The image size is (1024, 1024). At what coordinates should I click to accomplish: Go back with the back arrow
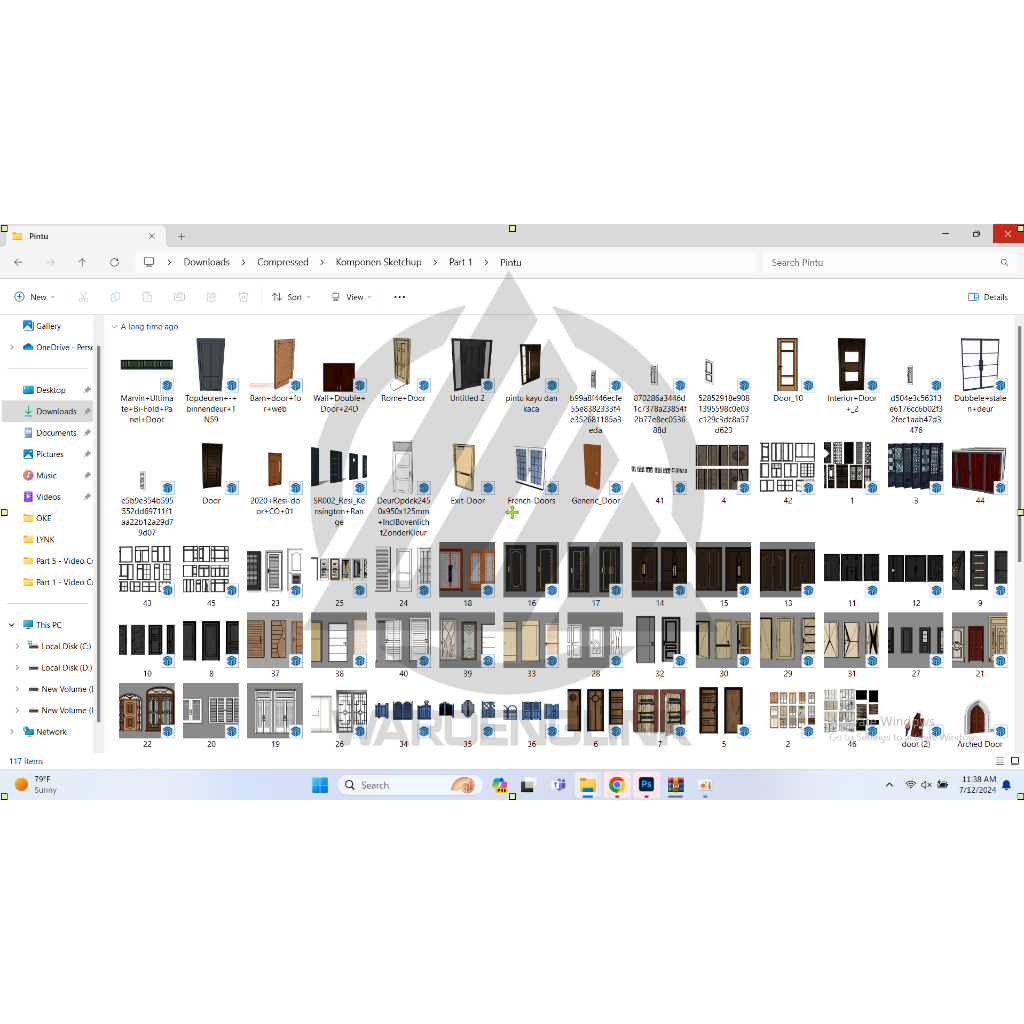coord(18,263)
